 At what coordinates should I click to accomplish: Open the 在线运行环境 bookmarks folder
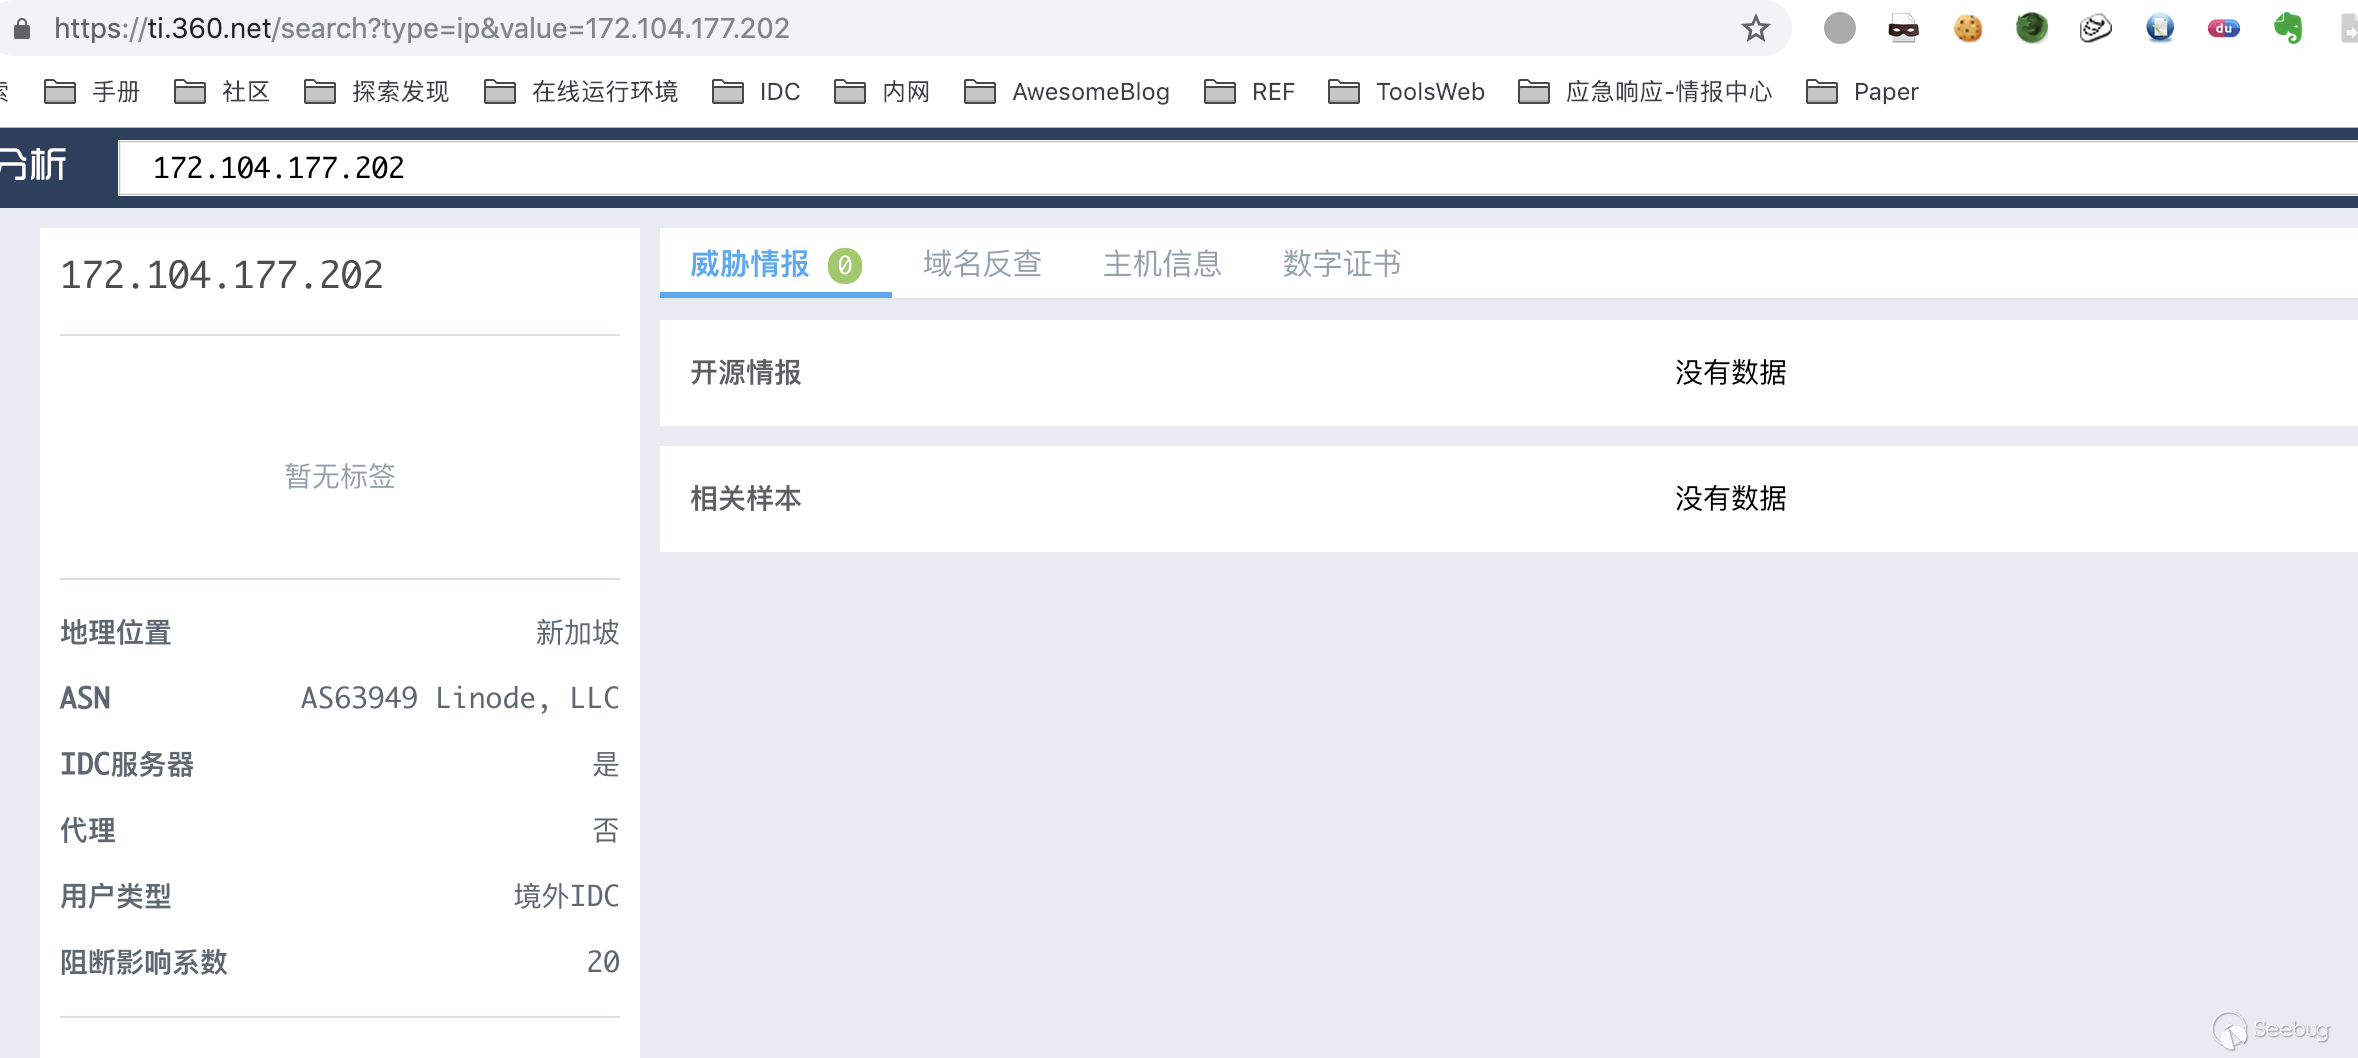point(580,92)
